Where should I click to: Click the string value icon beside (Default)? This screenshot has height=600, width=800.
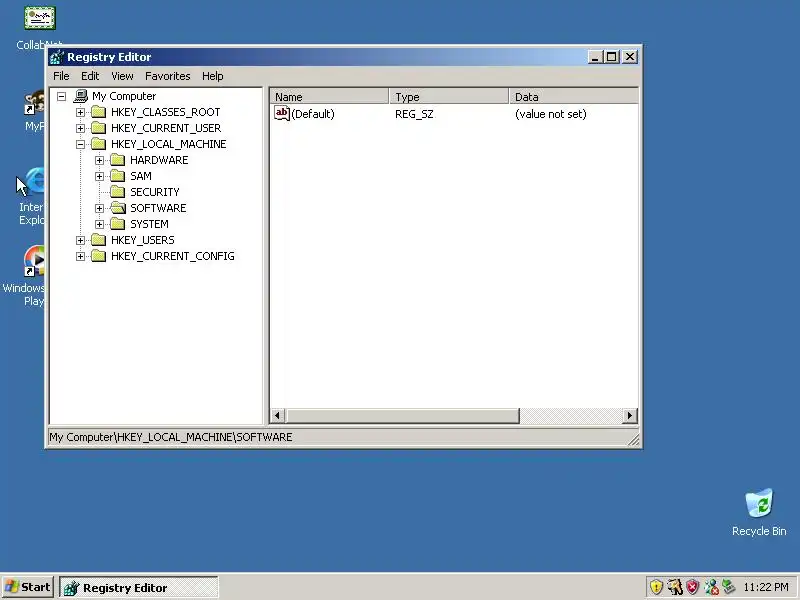point(282,113)
